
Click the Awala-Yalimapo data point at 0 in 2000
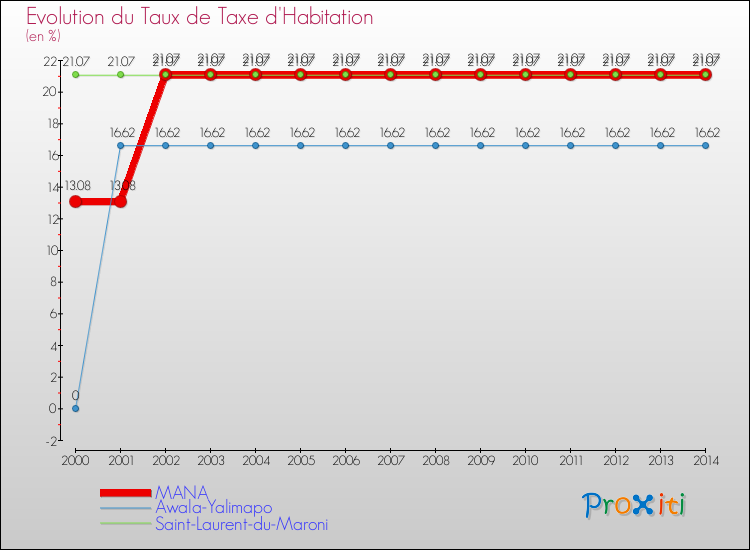pos(76,408)
